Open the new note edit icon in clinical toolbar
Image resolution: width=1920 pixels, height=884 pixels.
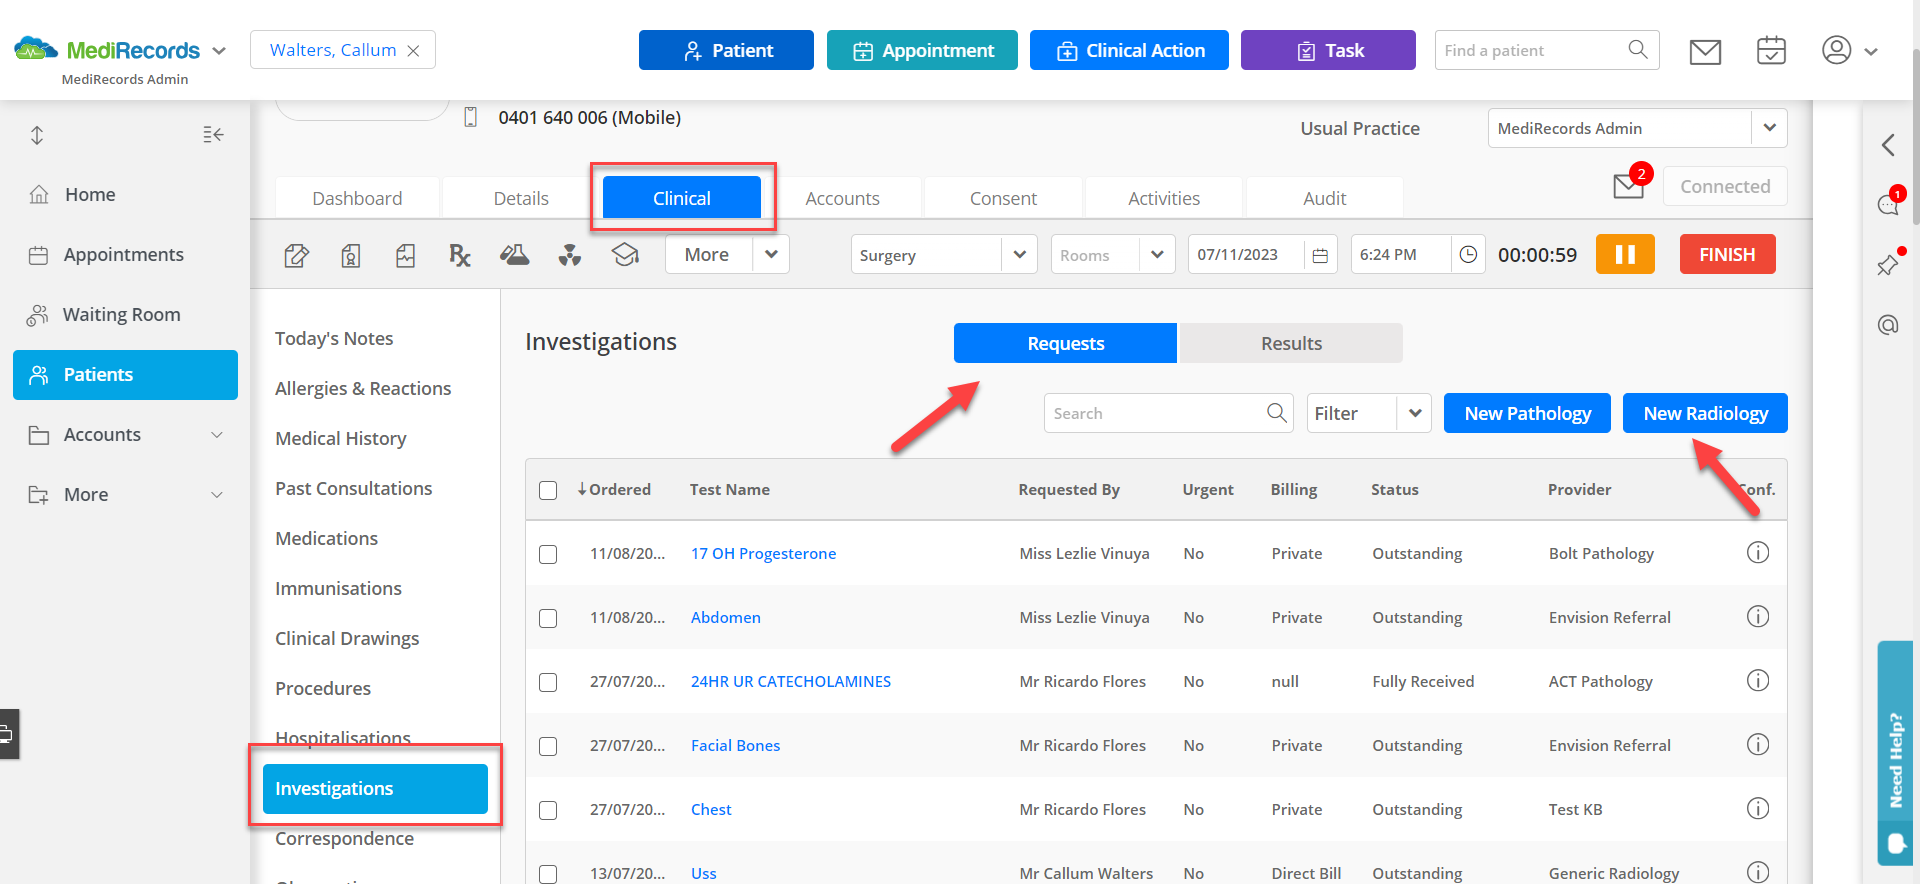pos(296,256)
